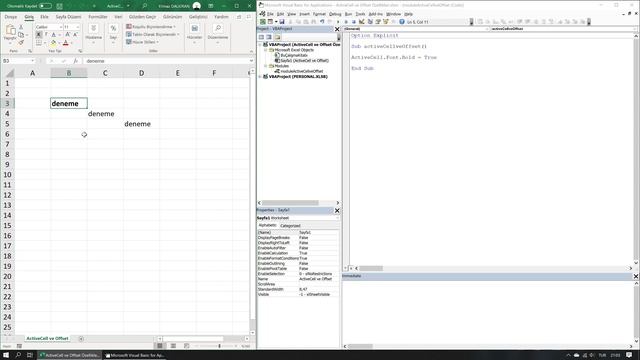Toggle the Otomatik Kaydet autosave switch

pyautogui.click(x=45, y=6)
